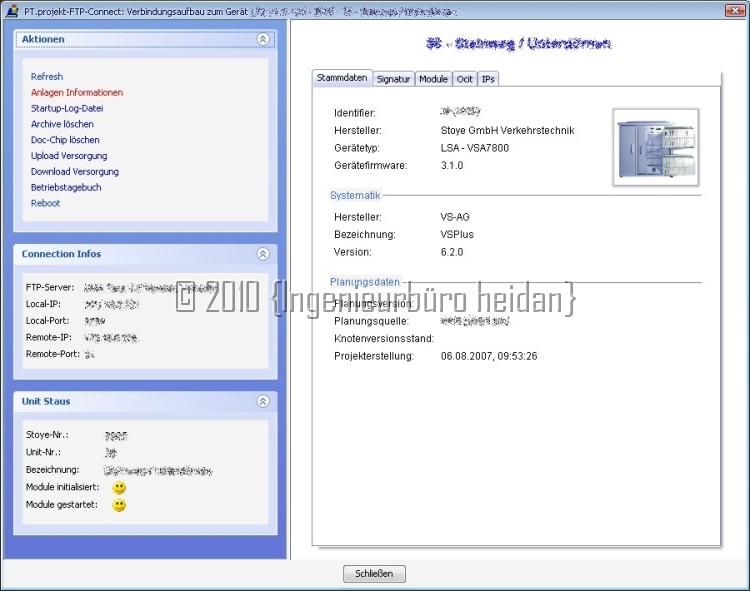Viewport: 750px width, 591px height.
Task: Collapse the Unit Staus panel chevron
Action: (x=263, y=401)
